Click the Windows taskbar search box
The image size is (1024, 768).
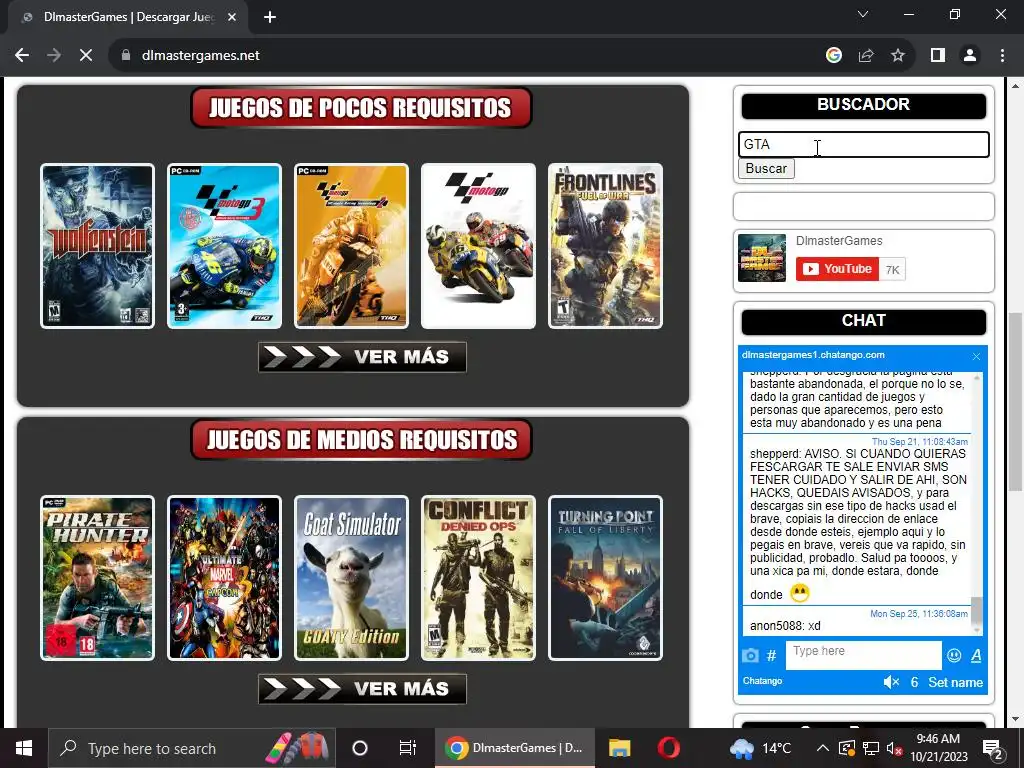pyautogui.click(x=192, y=748)
